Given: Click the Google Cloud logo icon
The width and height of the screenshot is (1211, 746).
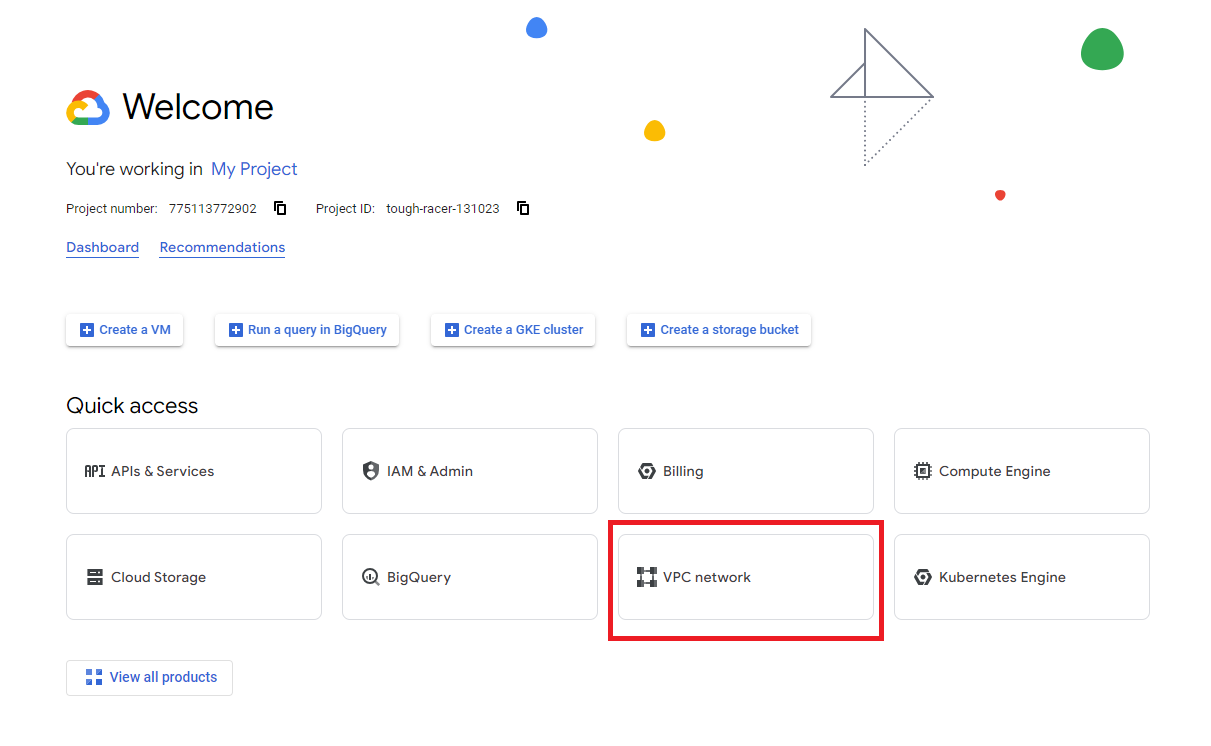Looking at the screenshot, I should 88,107.
